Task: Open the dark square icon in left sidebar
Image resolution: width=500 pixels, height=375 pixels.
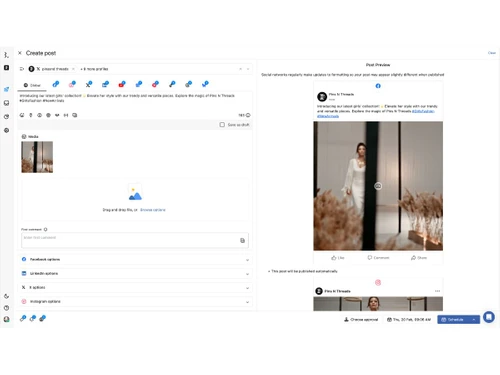Action: click(x=6, y=68)
